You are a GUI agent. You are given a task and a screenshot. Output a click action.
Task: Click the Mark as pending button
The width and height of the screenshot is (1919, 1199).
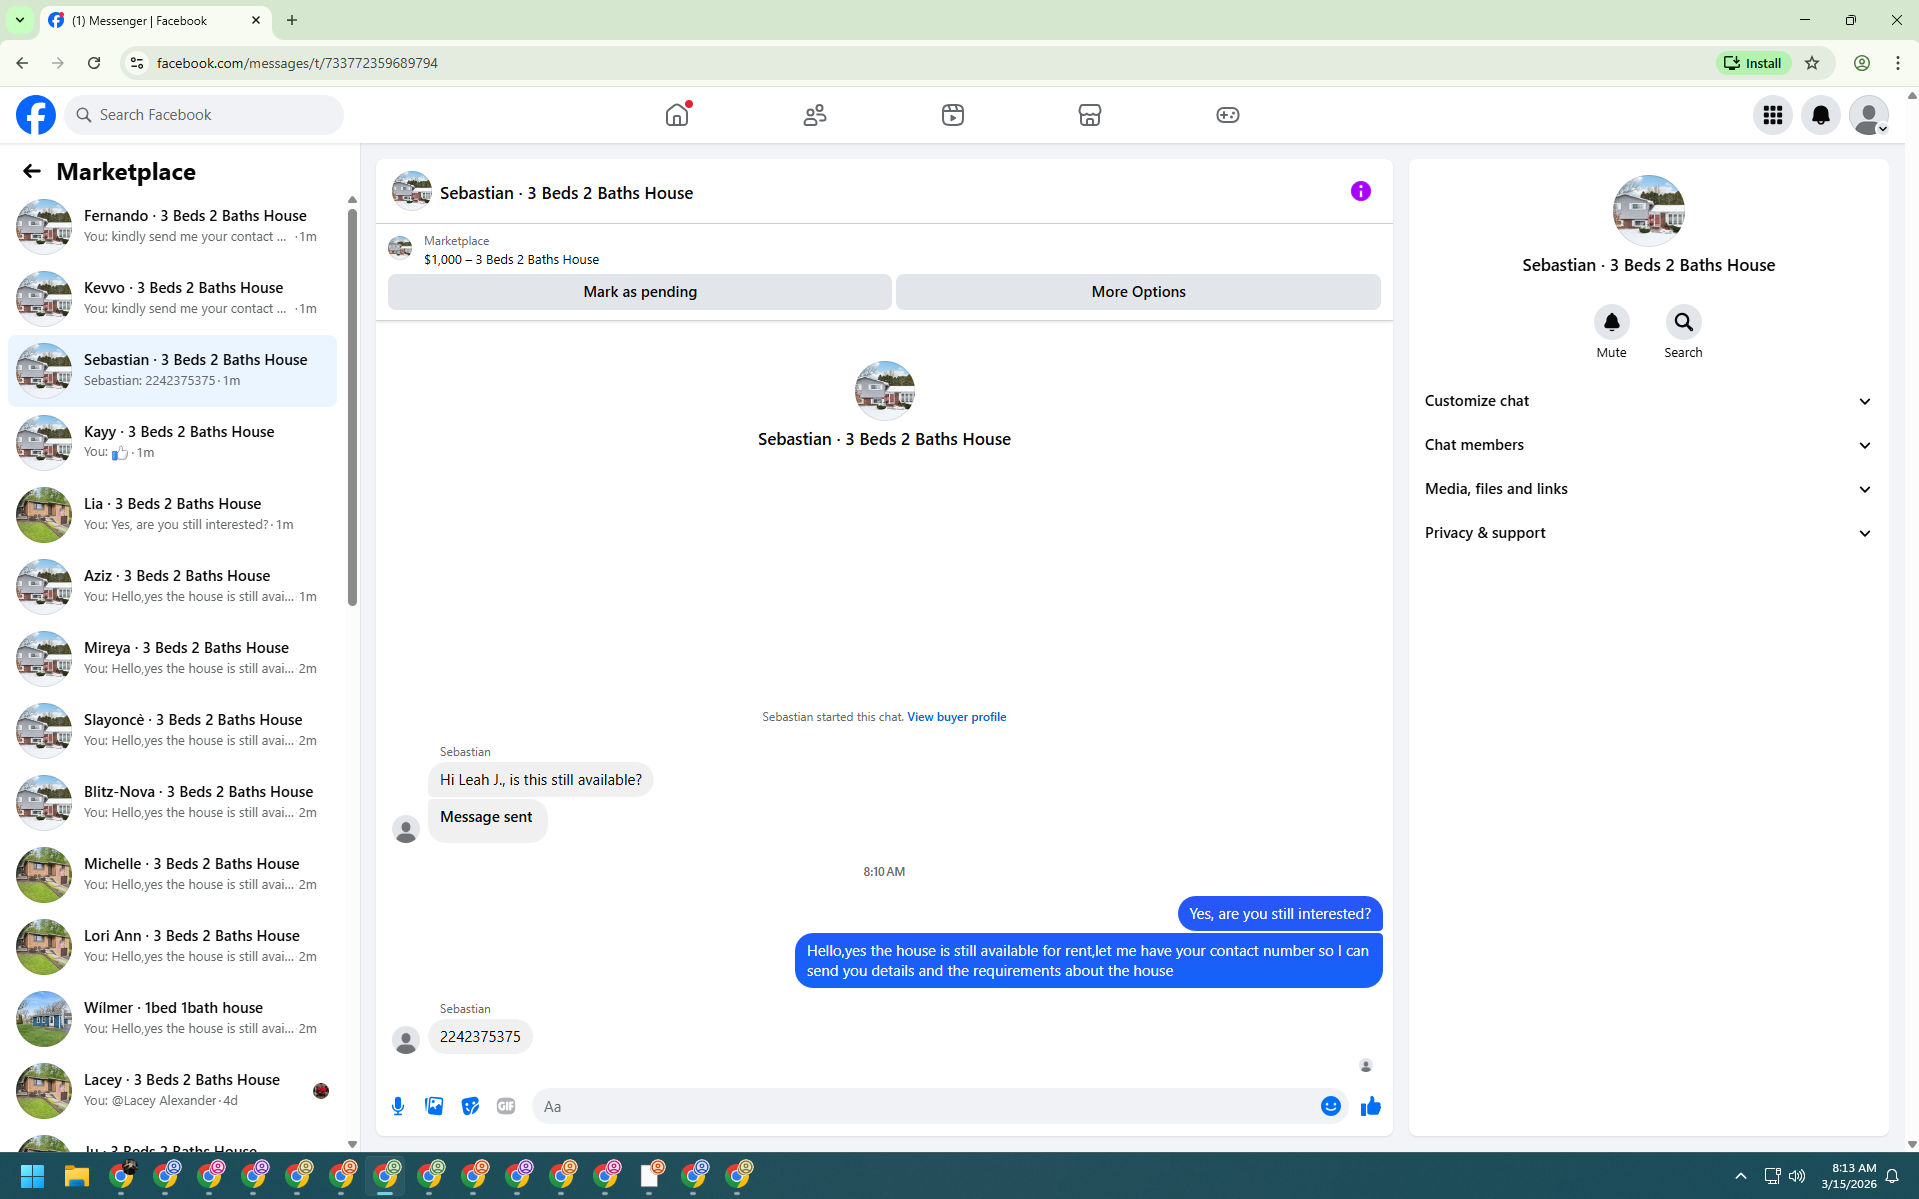(640, 292)
